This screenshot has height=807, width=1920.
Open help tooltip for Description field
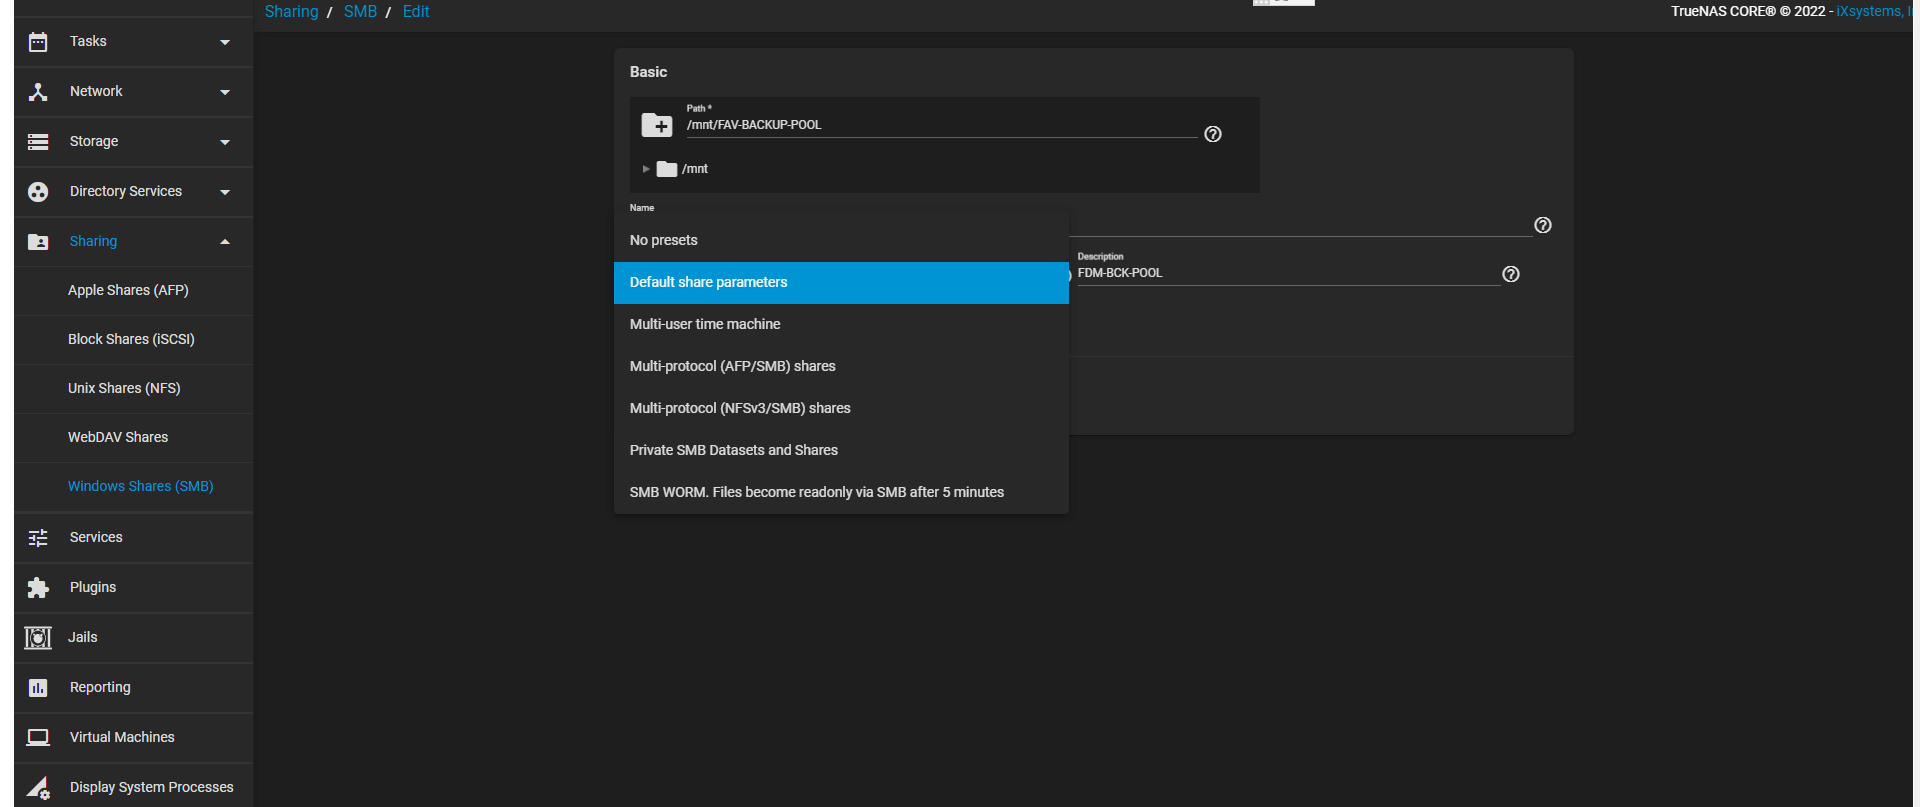[x=1511, y=274]
